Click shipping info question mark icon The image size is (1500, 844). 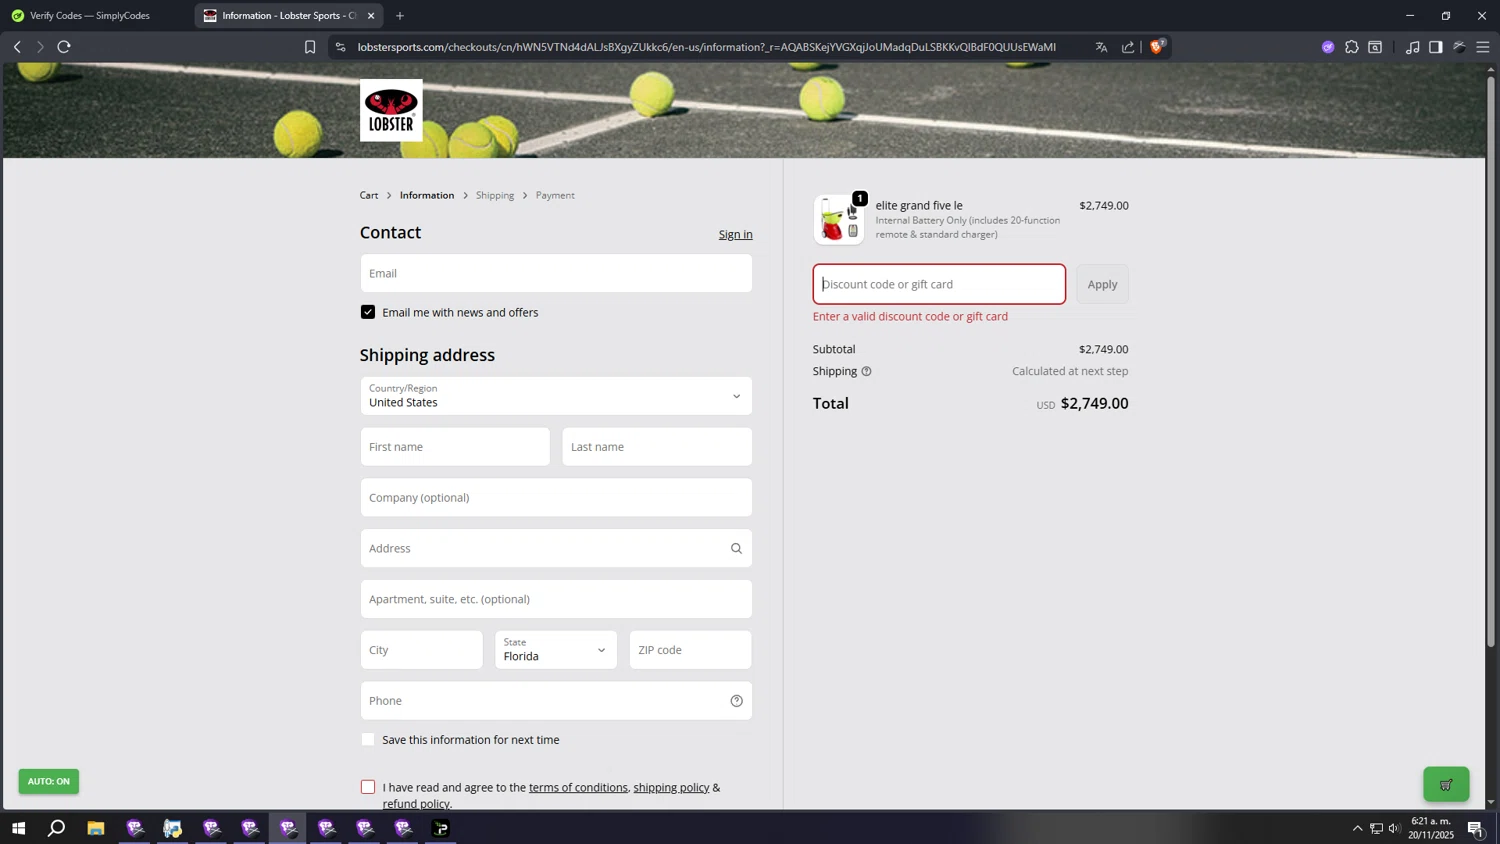tap(866, 371)
